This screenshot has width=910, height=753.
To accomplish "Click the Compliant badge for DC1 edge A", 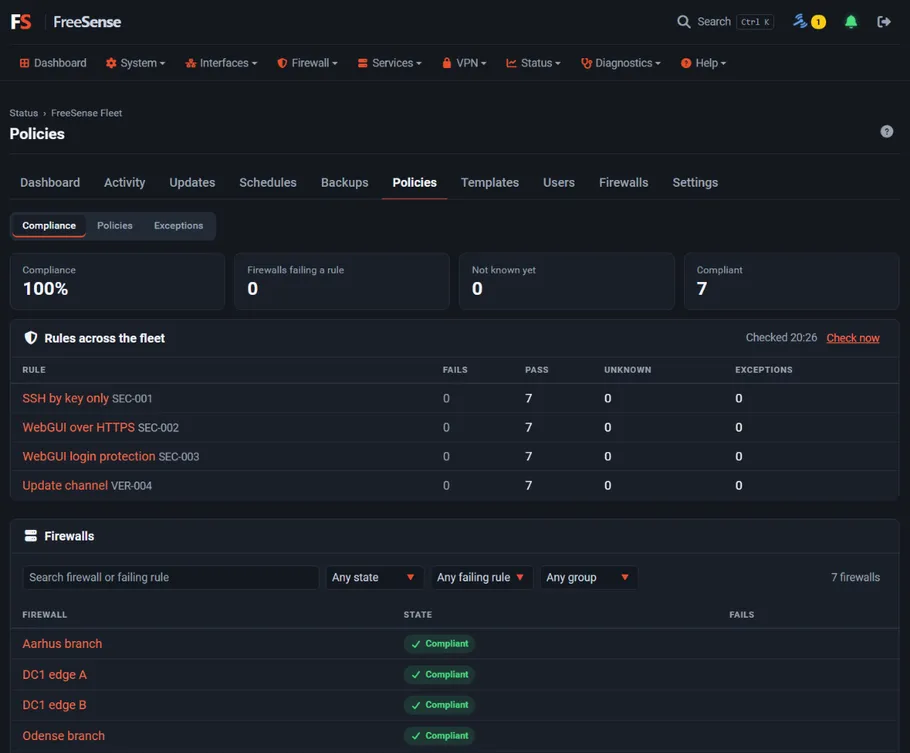I will pos(439,675).
